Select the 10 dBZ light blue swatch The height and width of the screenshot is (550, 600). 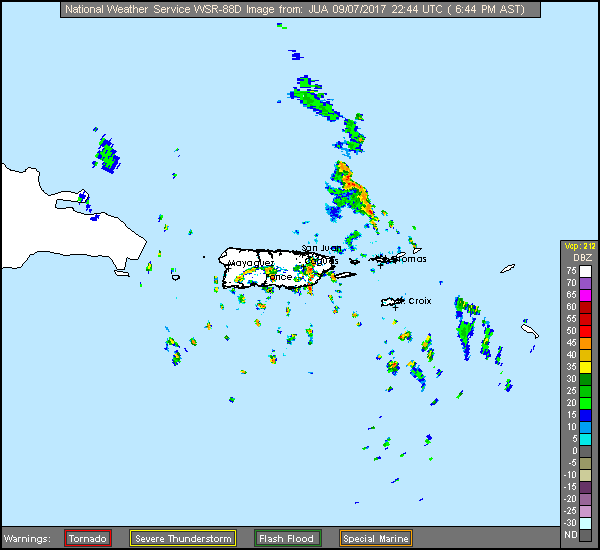coord(585,427)
